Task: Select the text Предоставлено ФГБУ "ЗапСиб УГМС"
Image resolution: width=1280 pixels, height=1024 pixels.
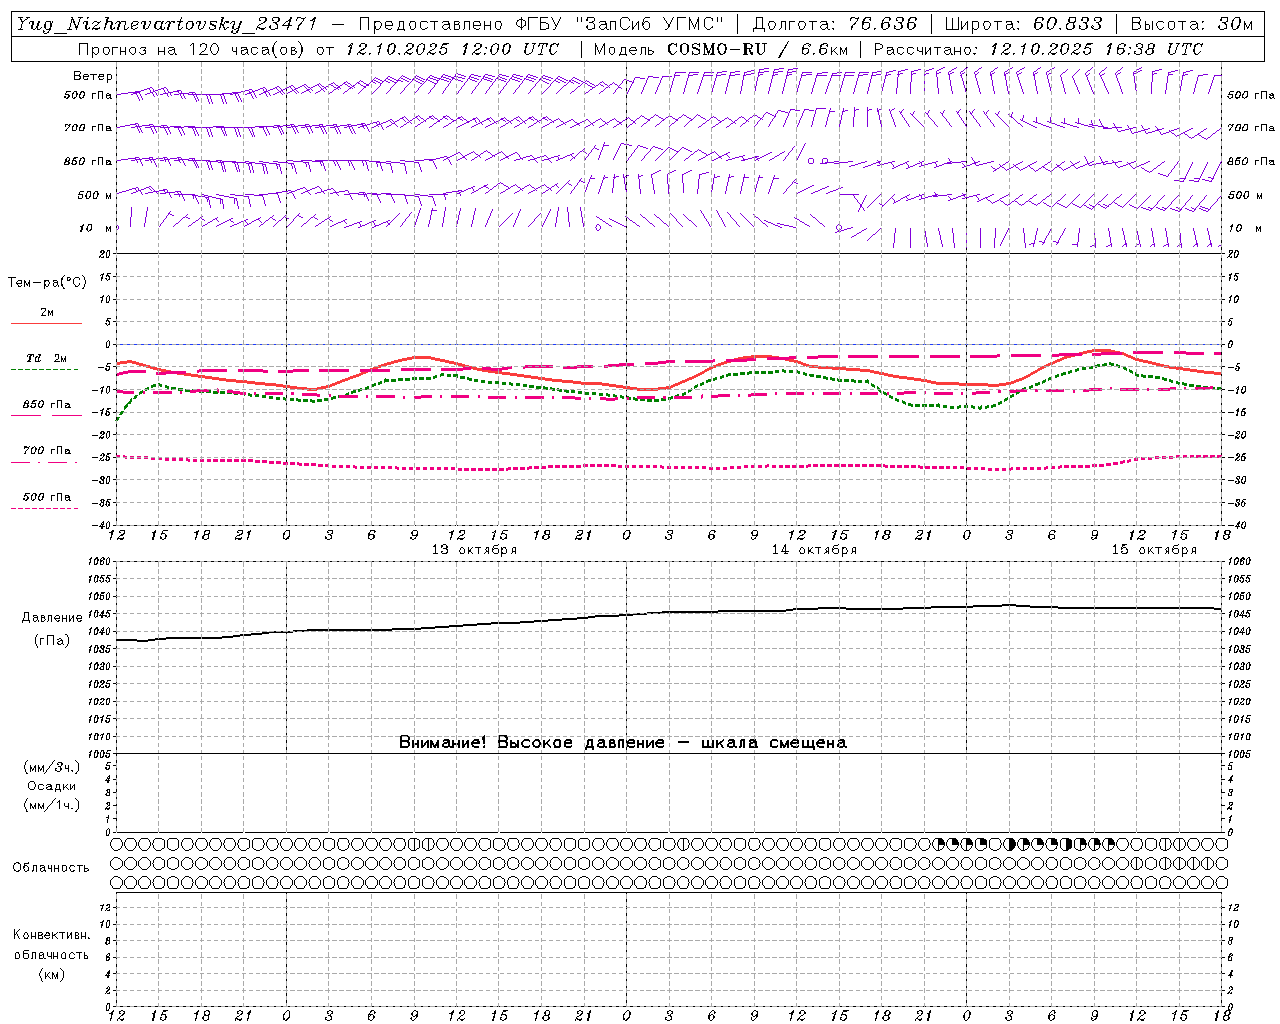Action: (x=540, y=24)
